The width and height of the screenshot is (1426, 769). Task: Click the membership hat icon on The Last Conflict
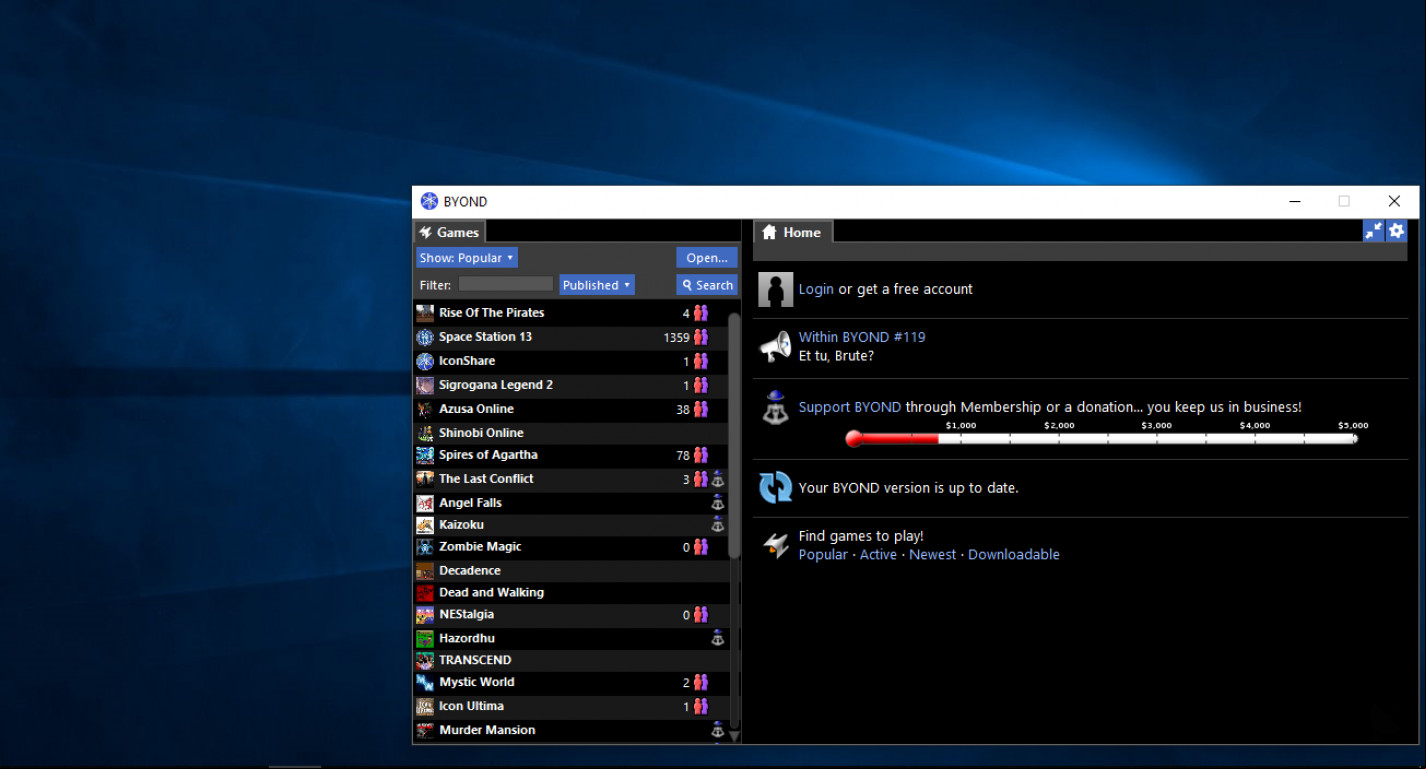(x=717, y=479)
